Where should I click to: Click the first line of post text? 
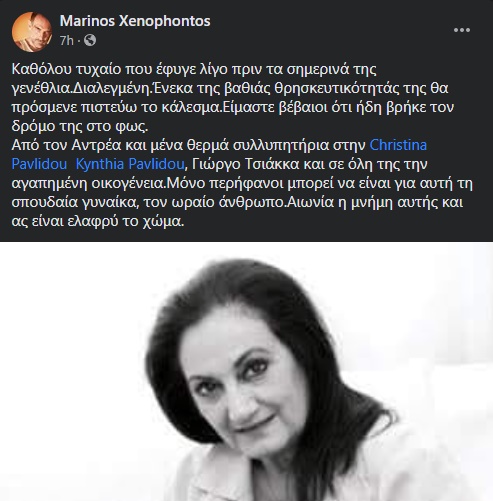tap(194, 69)
